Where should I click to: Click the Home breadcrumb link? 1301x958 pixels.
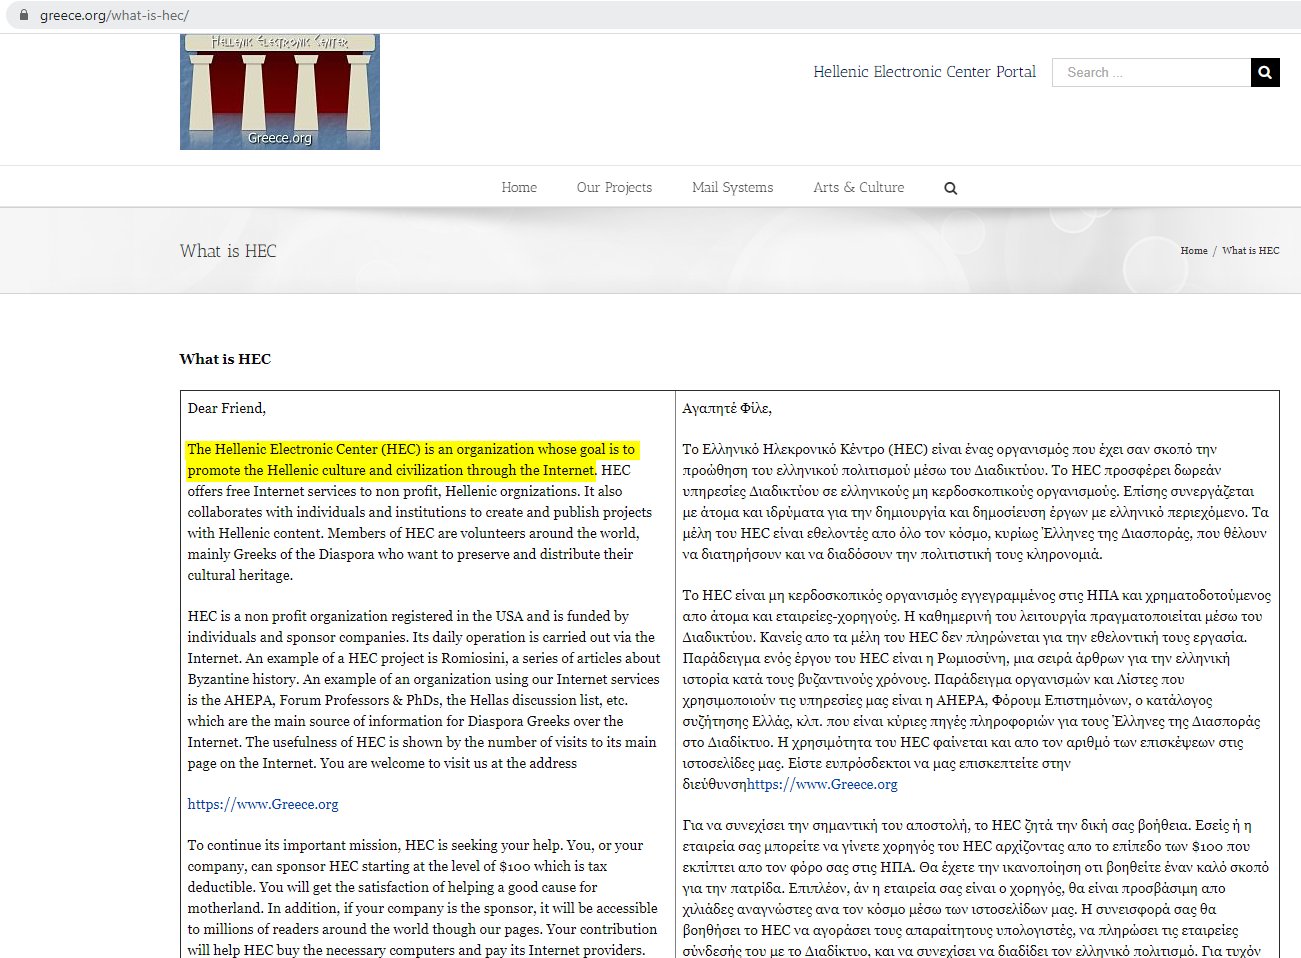coord(1194,251)
